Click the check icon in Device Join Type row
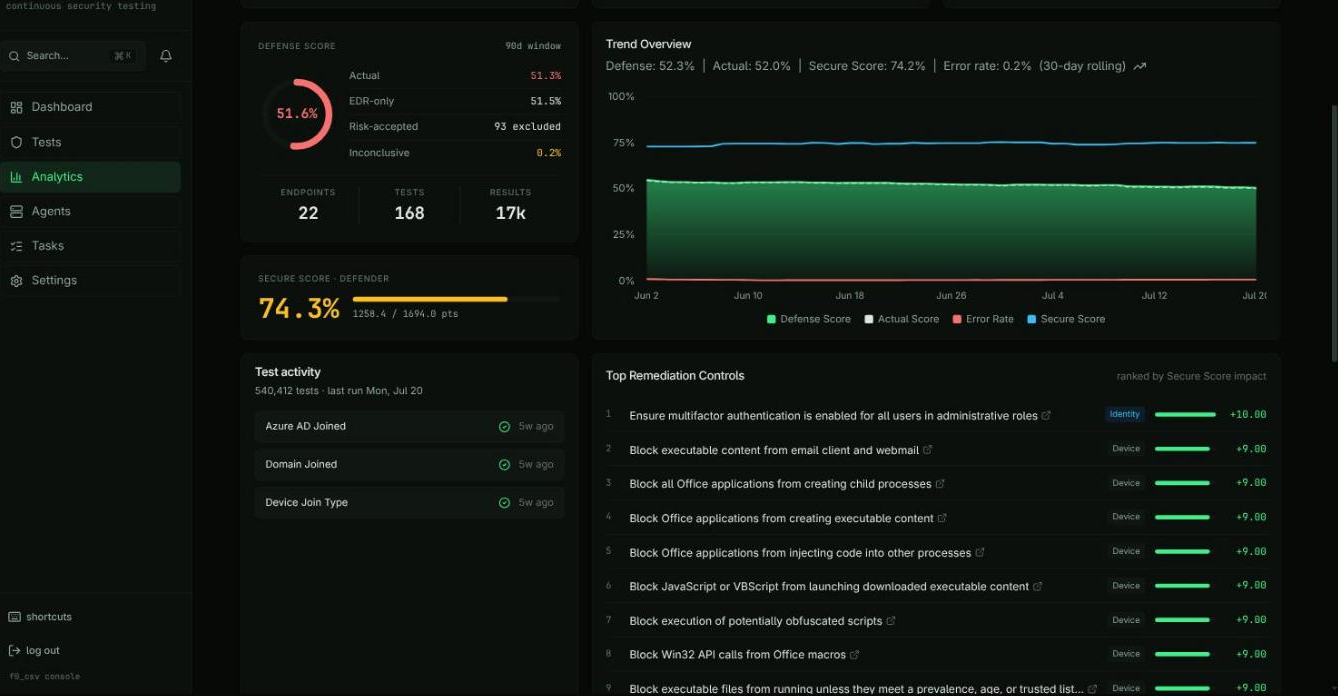1338x696 pixels. click(x=505, y=503)
